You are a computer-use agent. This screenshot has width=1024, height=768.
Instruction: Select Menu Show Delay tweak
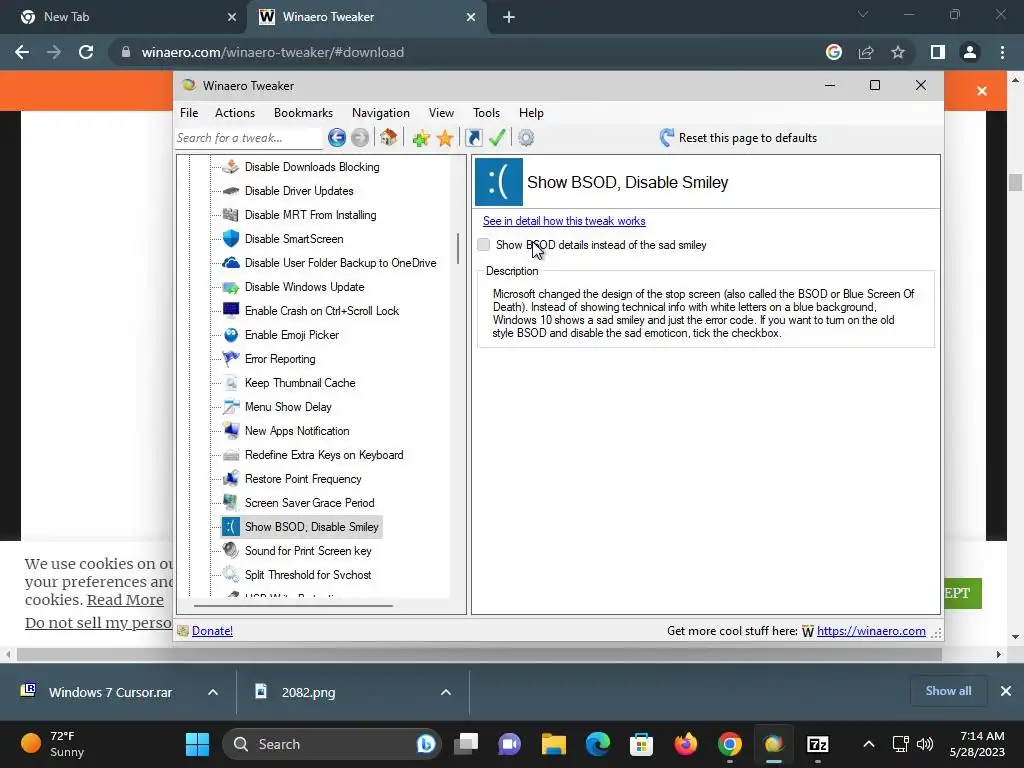click(288, 407)
